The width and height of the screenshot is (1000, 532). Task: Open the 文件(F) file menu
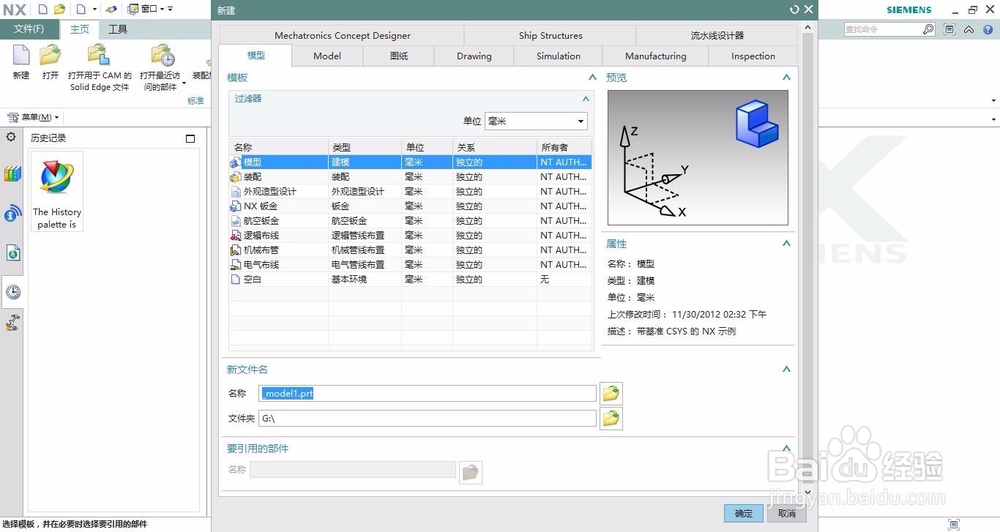[x=29, y=29]
